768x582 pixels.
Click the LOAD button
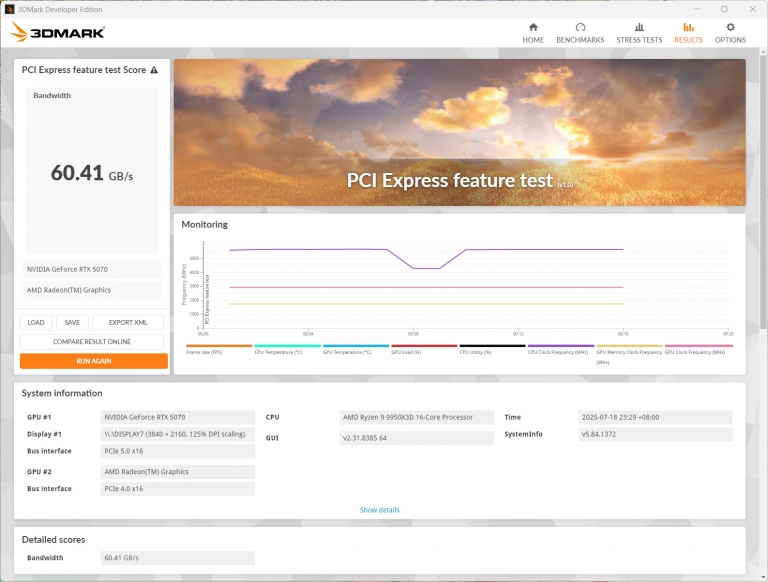[36, 322]
